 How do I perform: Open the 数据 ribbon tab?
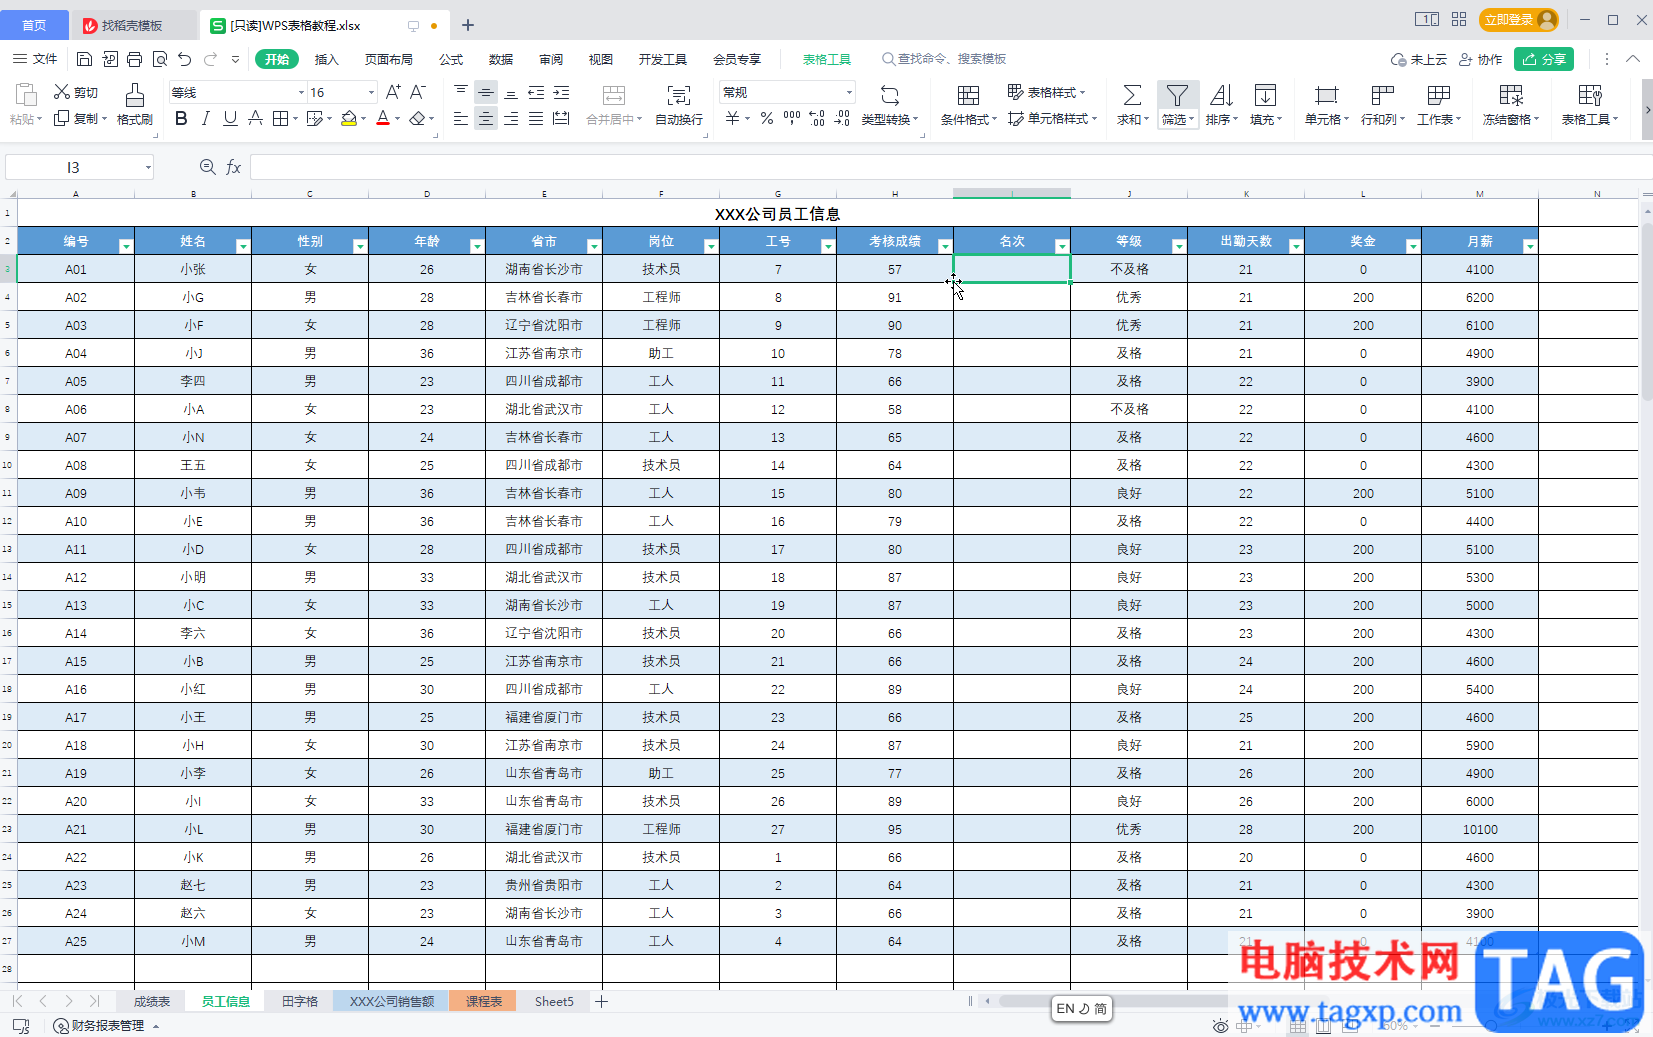(501, 59)
